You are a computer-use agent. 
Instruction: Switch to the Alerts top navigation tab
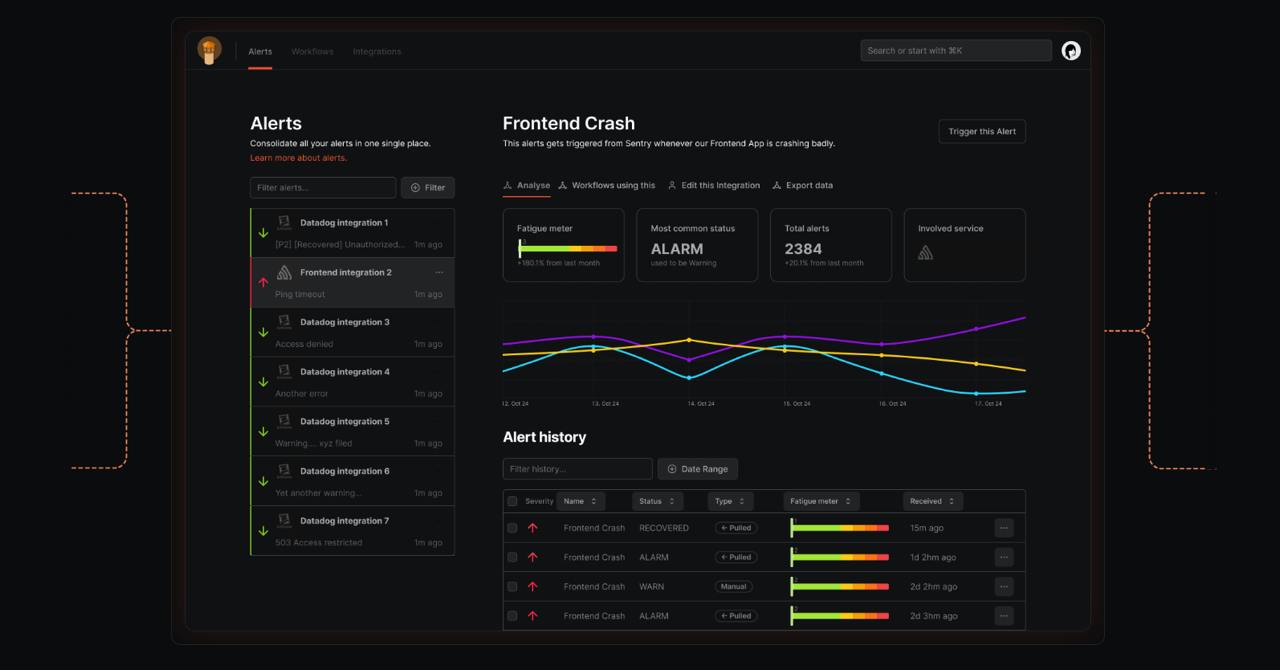click(x=260, y=51)
